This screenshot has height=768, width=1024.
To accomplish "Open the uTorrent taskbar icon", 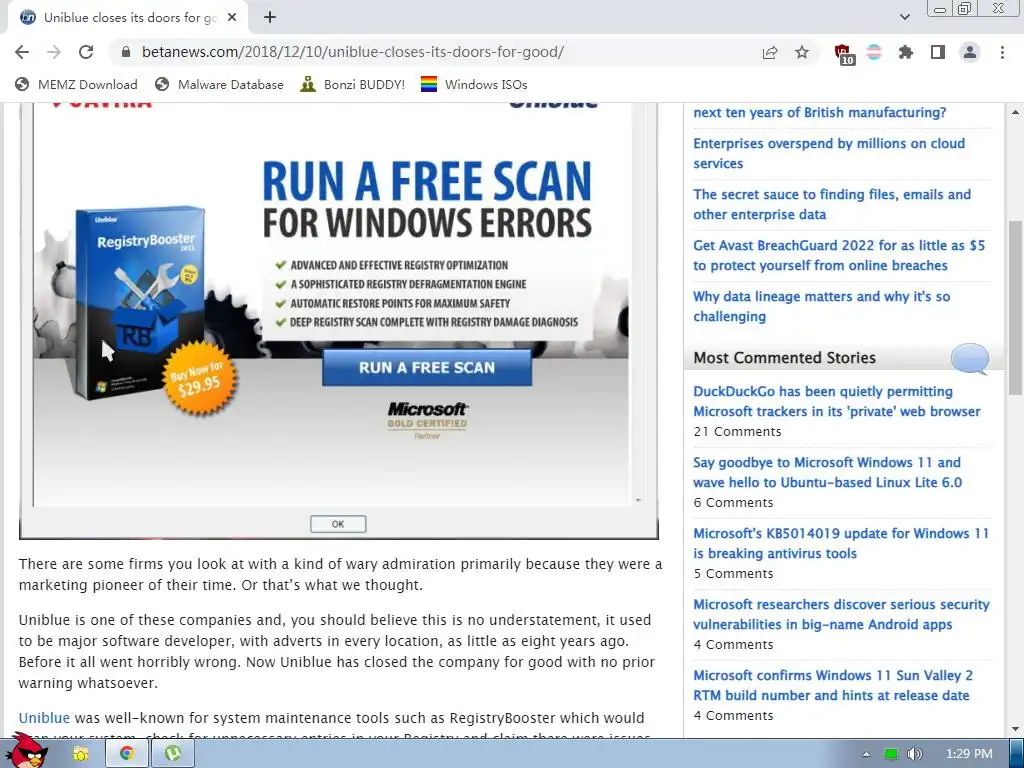I will coord(173,754).
